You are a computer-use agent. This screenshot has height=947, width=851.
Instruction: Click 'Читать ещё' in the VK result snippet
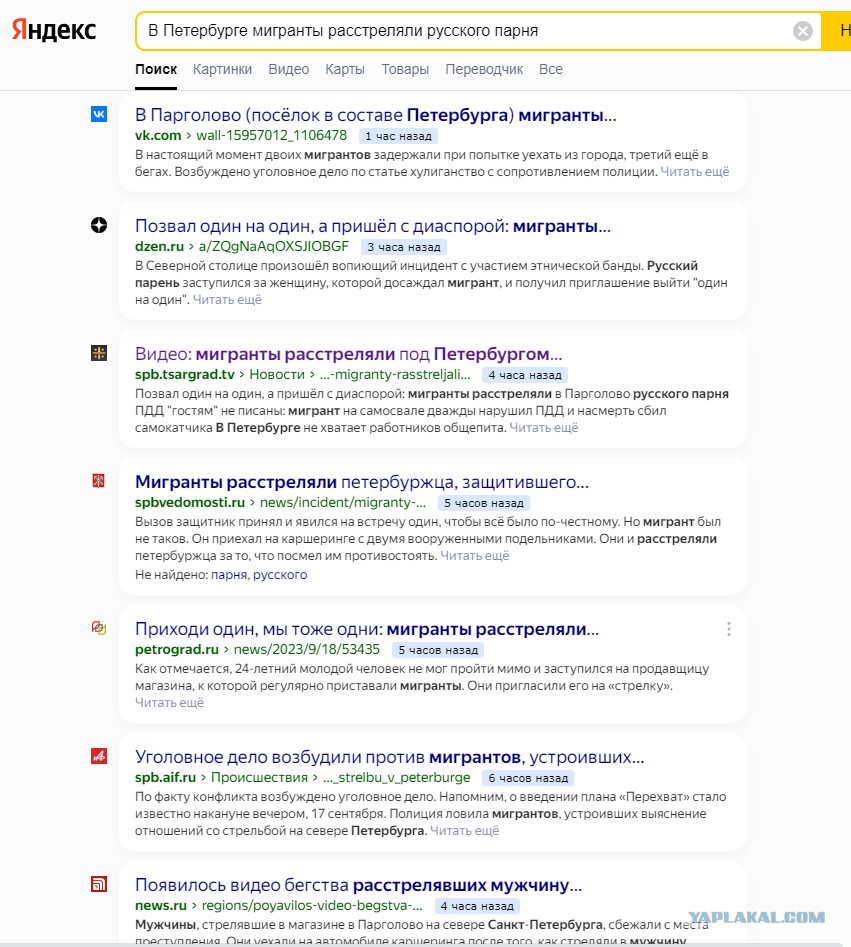point(695,172)
